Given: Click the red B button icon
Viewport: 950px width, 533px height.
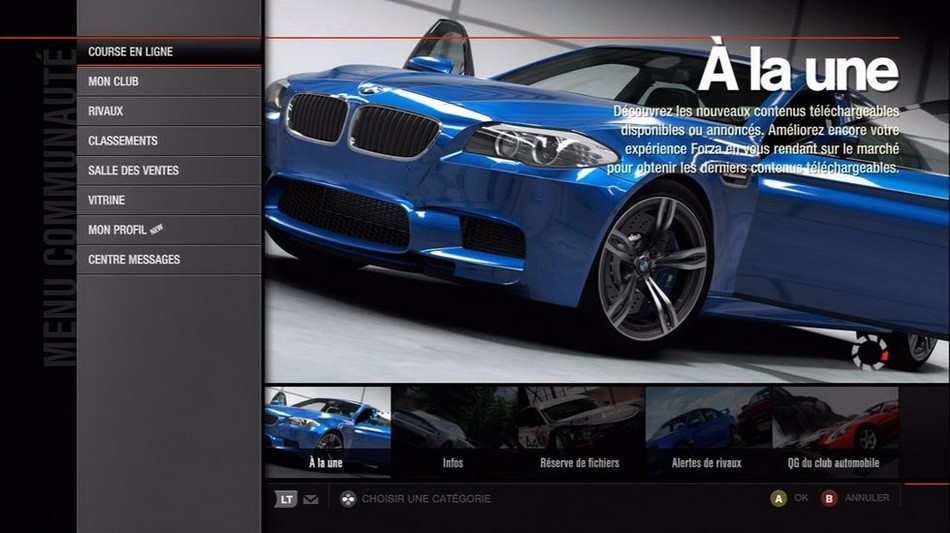Looking at the screenshot, I should (829, 498).
